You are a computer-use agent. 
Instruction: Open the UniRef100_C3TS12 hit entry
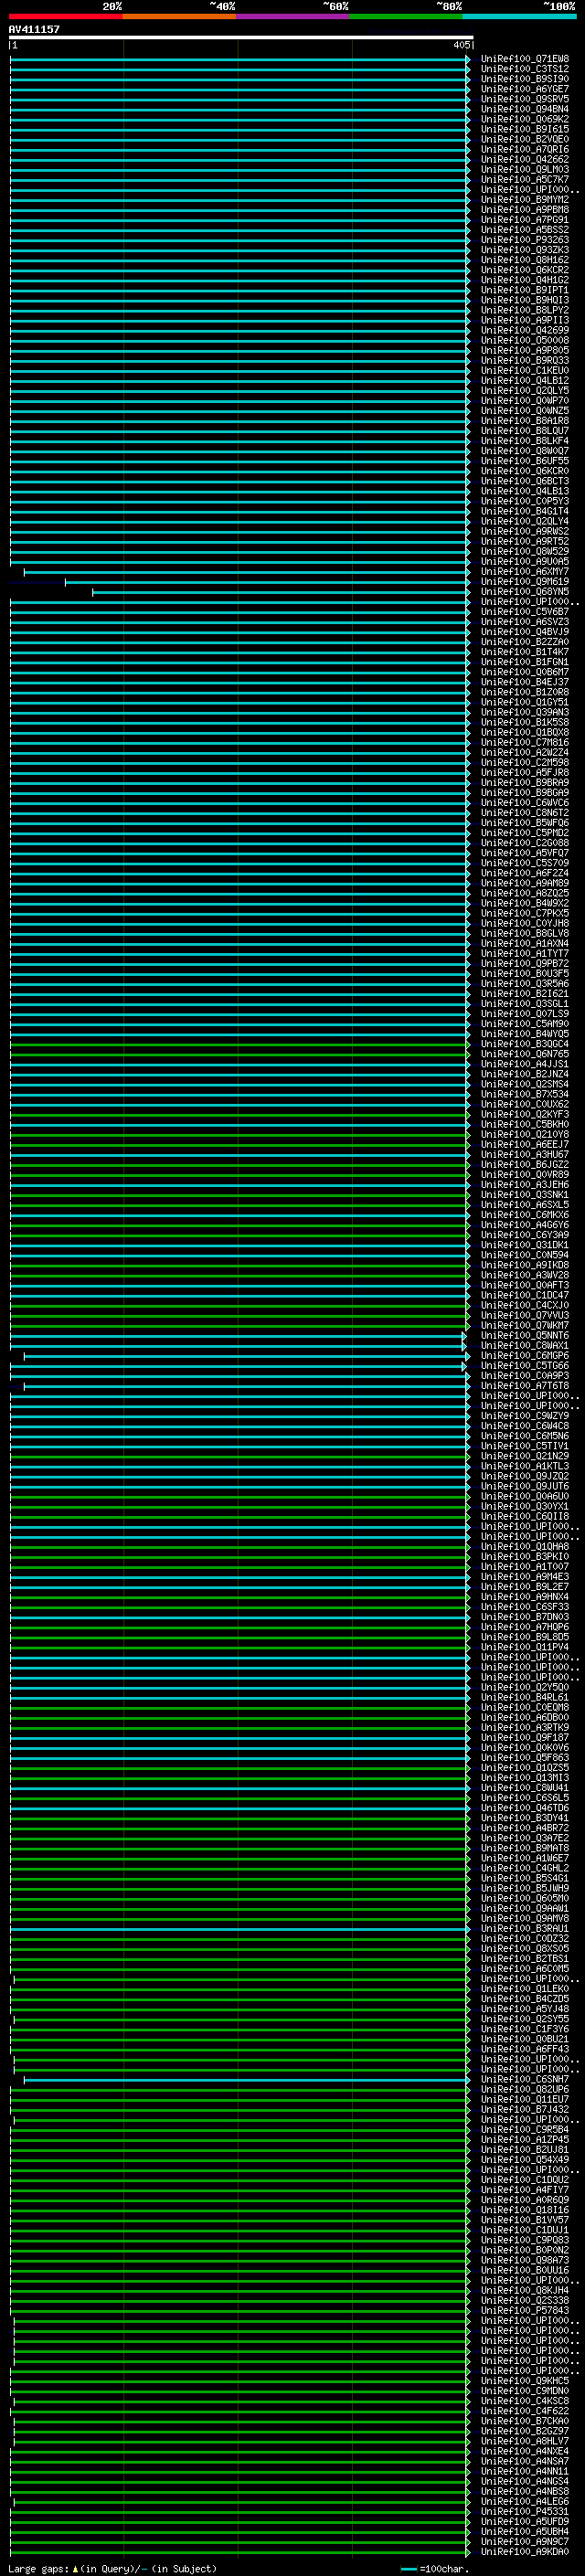point(524,69)
